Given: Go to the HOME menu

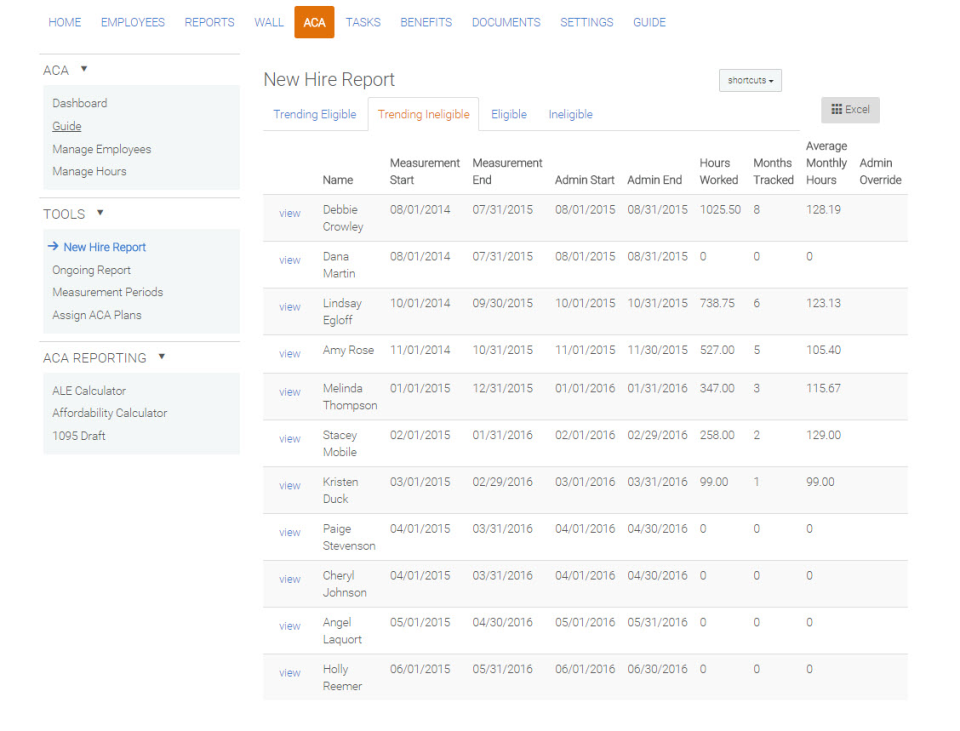Looking at the screenshot, I should click(65, 23).
